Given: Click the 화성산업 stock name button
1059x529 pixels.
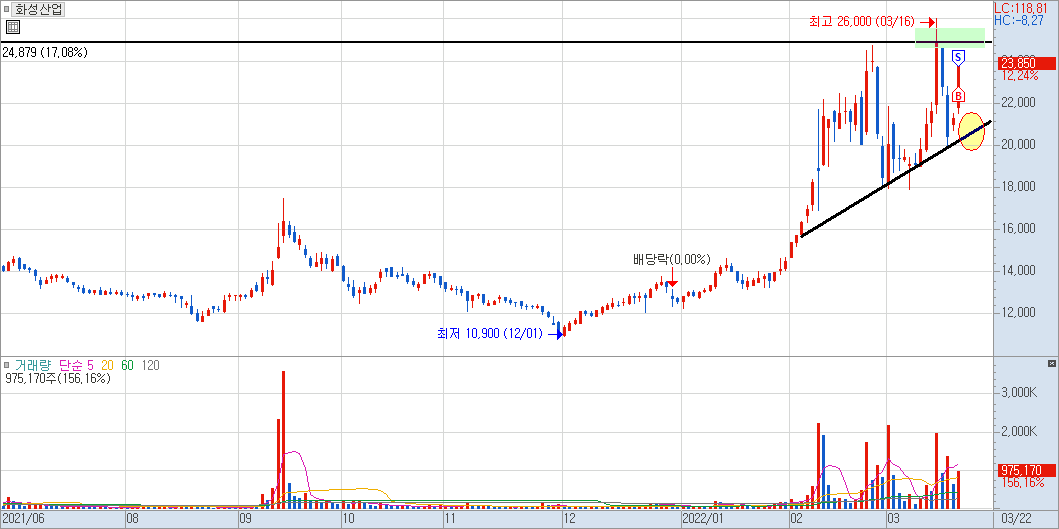Looking at the screenshot, I should [38, 9].
